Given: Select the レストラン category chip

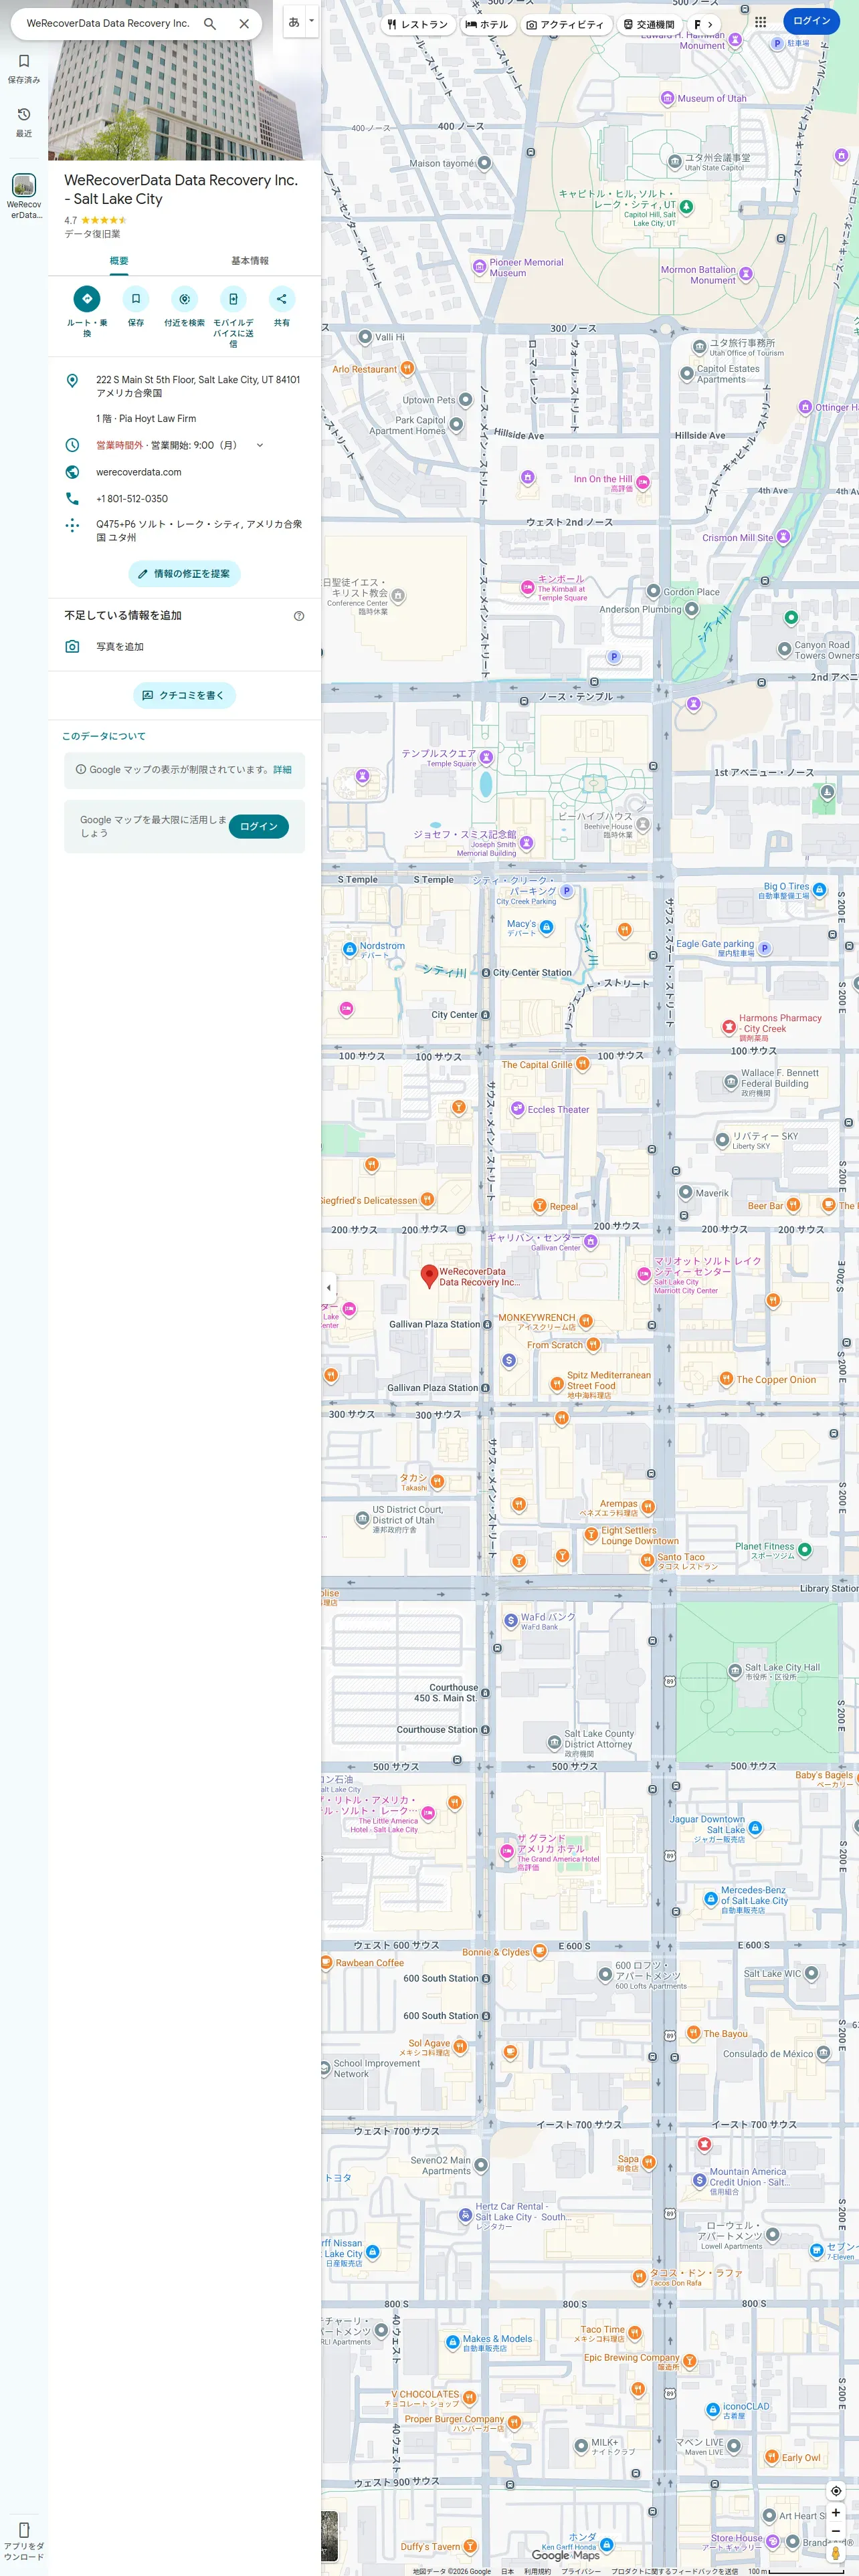Looking at the screenshot, I should coord(417,24).
